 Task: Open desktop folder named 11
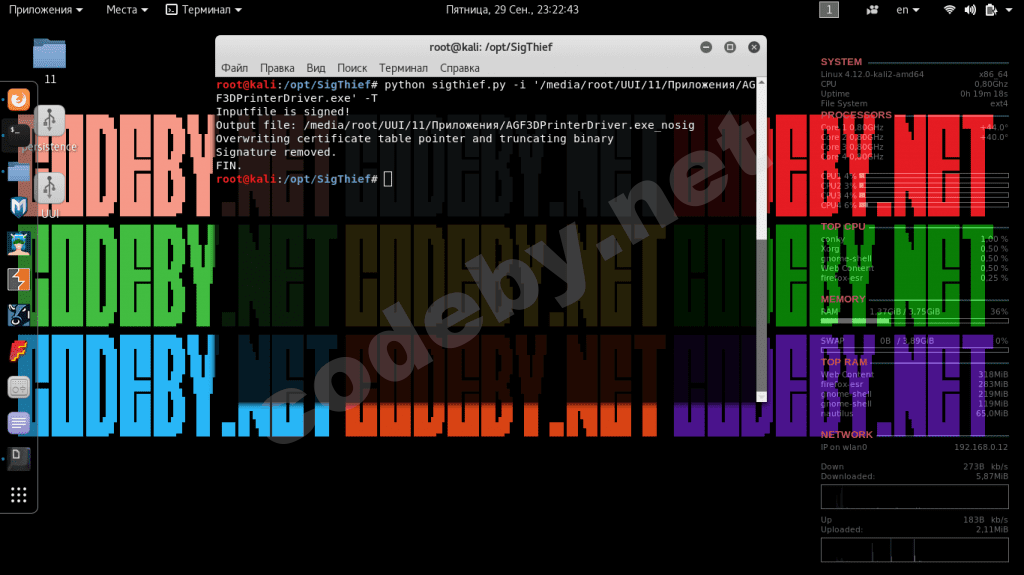point(50,54)
